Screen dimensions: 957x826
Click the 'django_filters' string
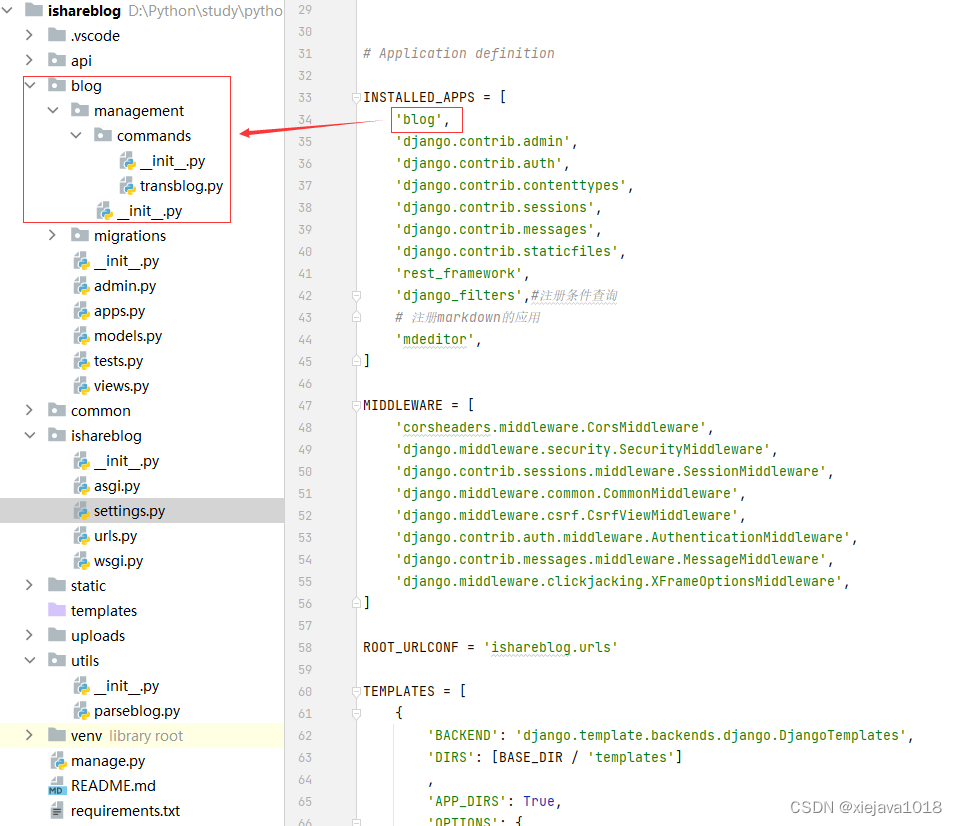tap(459, 295)
